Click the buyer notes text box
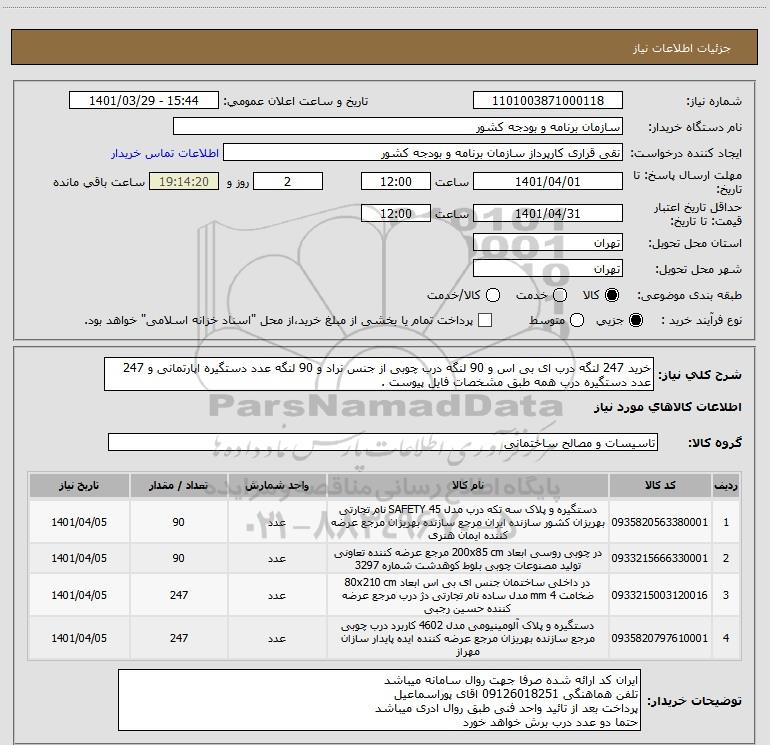Viewport: 770px width, 745px height. [380, 700]
